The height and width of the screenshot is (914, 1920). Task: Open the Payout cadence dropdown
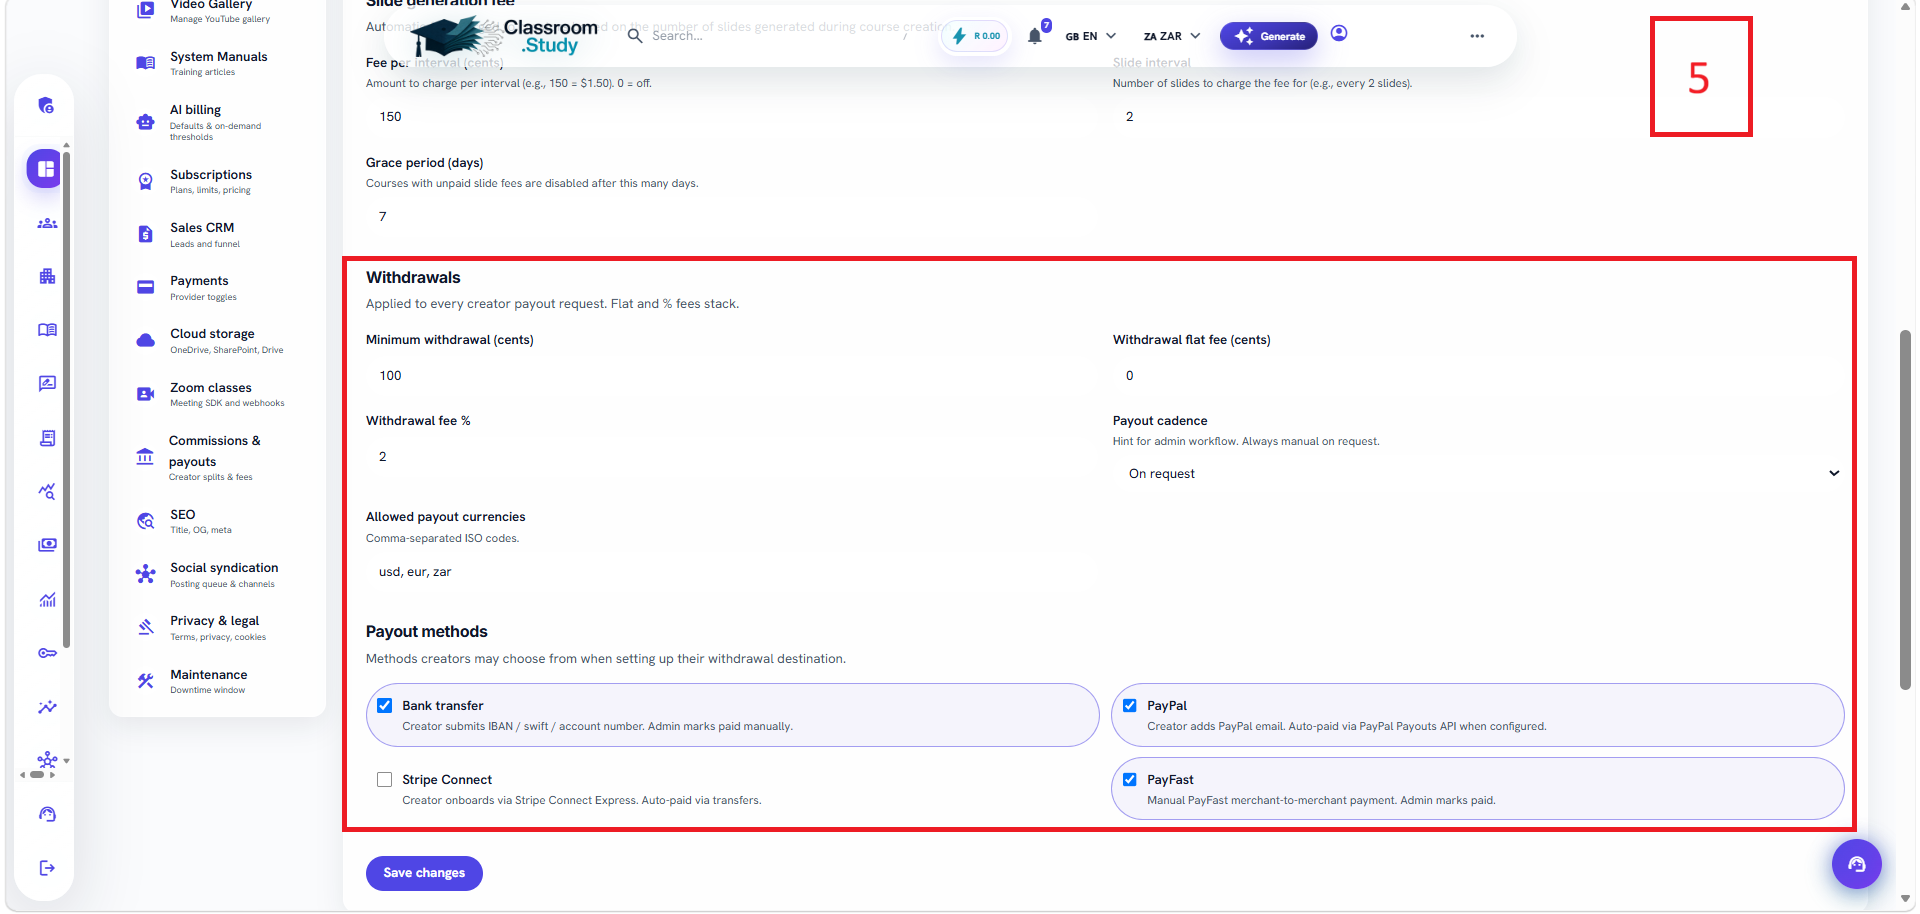pyautogui.click(x=1479, y=474)
